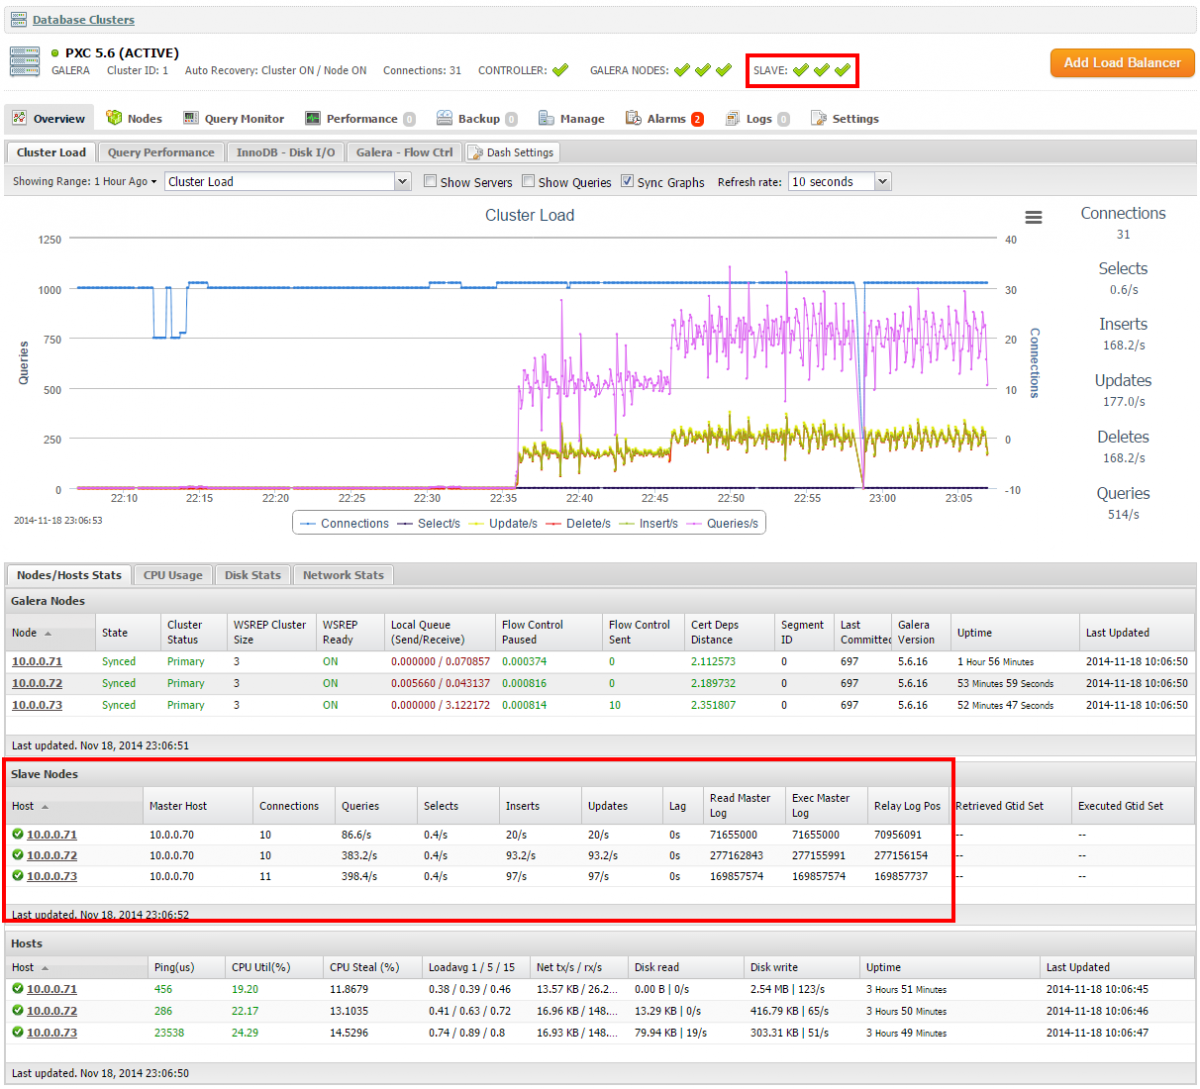
Task: Click the Dash Settings icon
Action: (x=476, y=153)
